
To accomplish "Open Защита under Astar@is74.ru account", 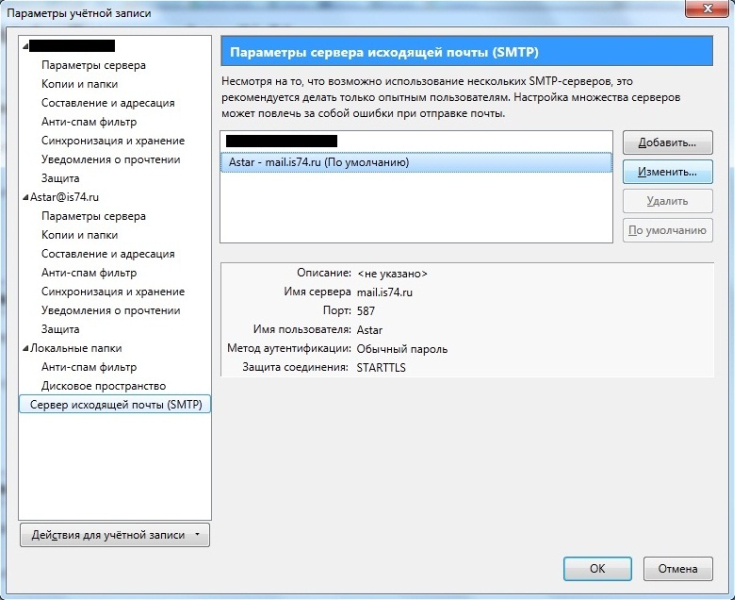I will coord(60,329).
